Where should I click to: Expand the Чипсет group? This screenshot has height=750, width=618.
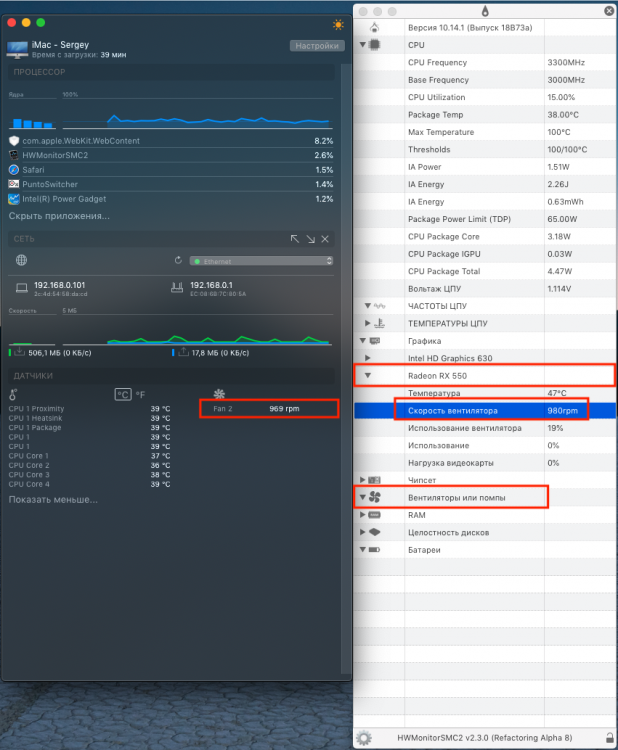(363, 480)
